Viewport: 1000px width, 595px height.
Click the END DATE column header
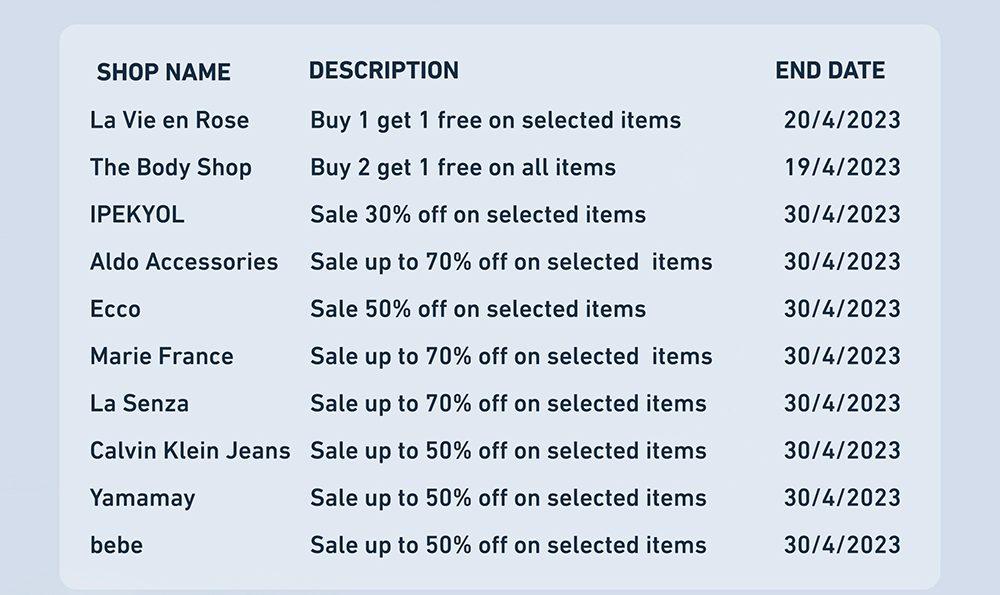click(x=830, y=70)
